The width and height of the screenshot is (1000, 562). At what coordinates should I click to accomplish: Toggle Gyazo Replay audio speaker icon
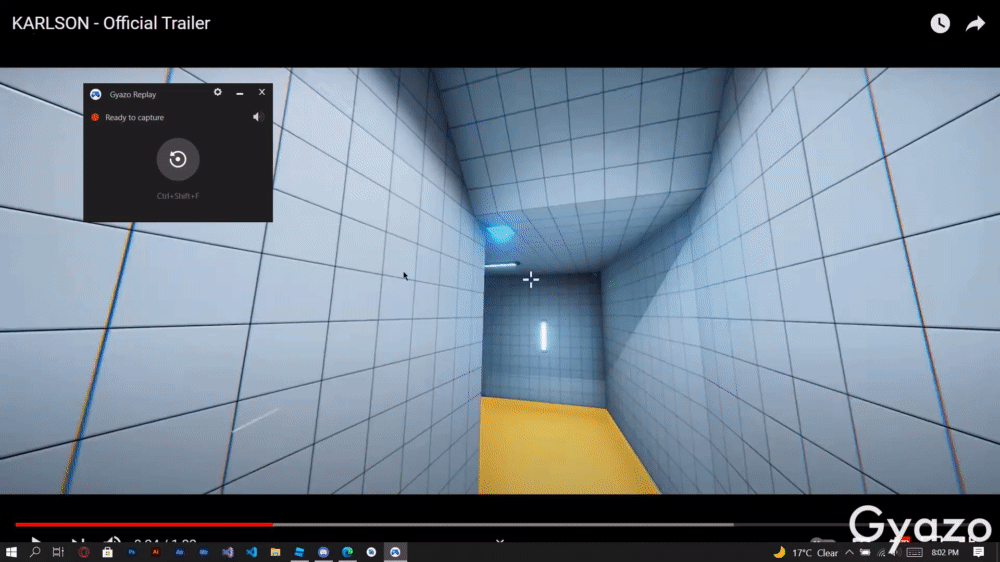pos(257,117)
